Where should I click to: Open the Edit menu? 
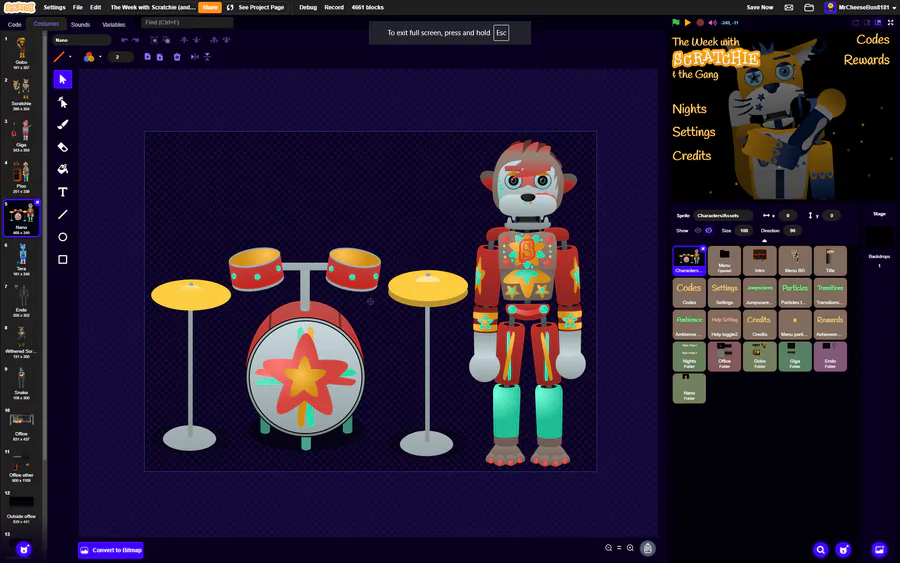pyautogui.click(x=95, y=7)
